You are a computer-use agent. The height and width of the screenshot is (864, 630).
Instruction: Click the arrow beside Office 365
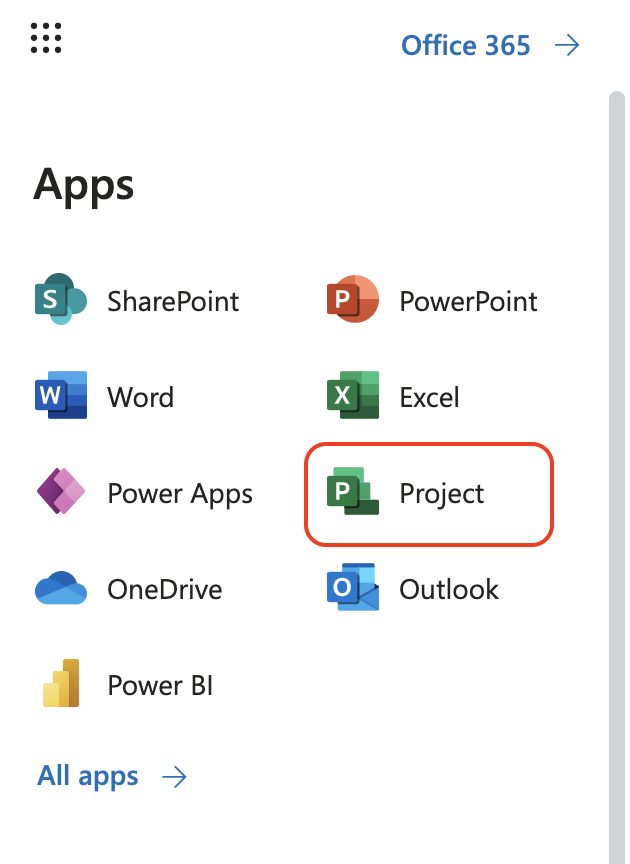(x=567, y=45)
